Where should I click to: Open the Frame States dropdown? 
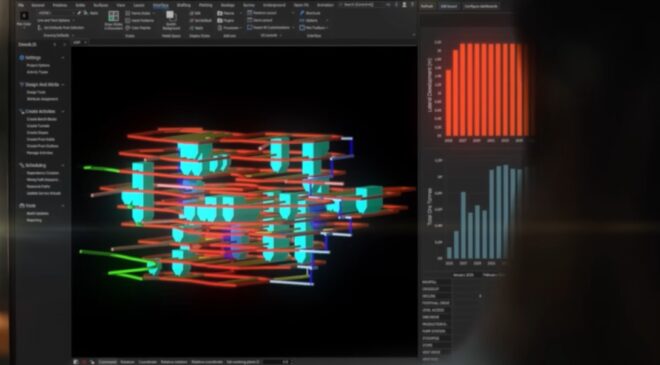point(141,13)
